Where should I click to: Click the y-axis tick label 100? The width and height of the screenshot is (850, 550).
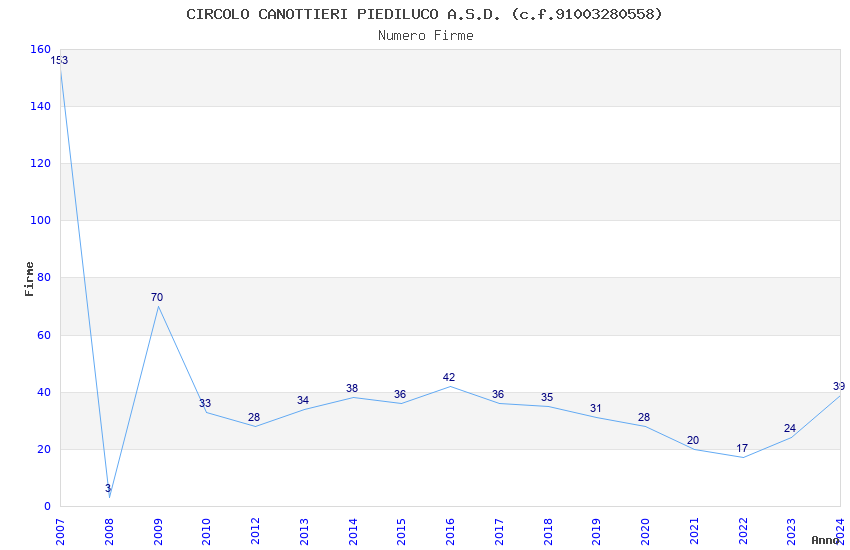tap(41, 221)
